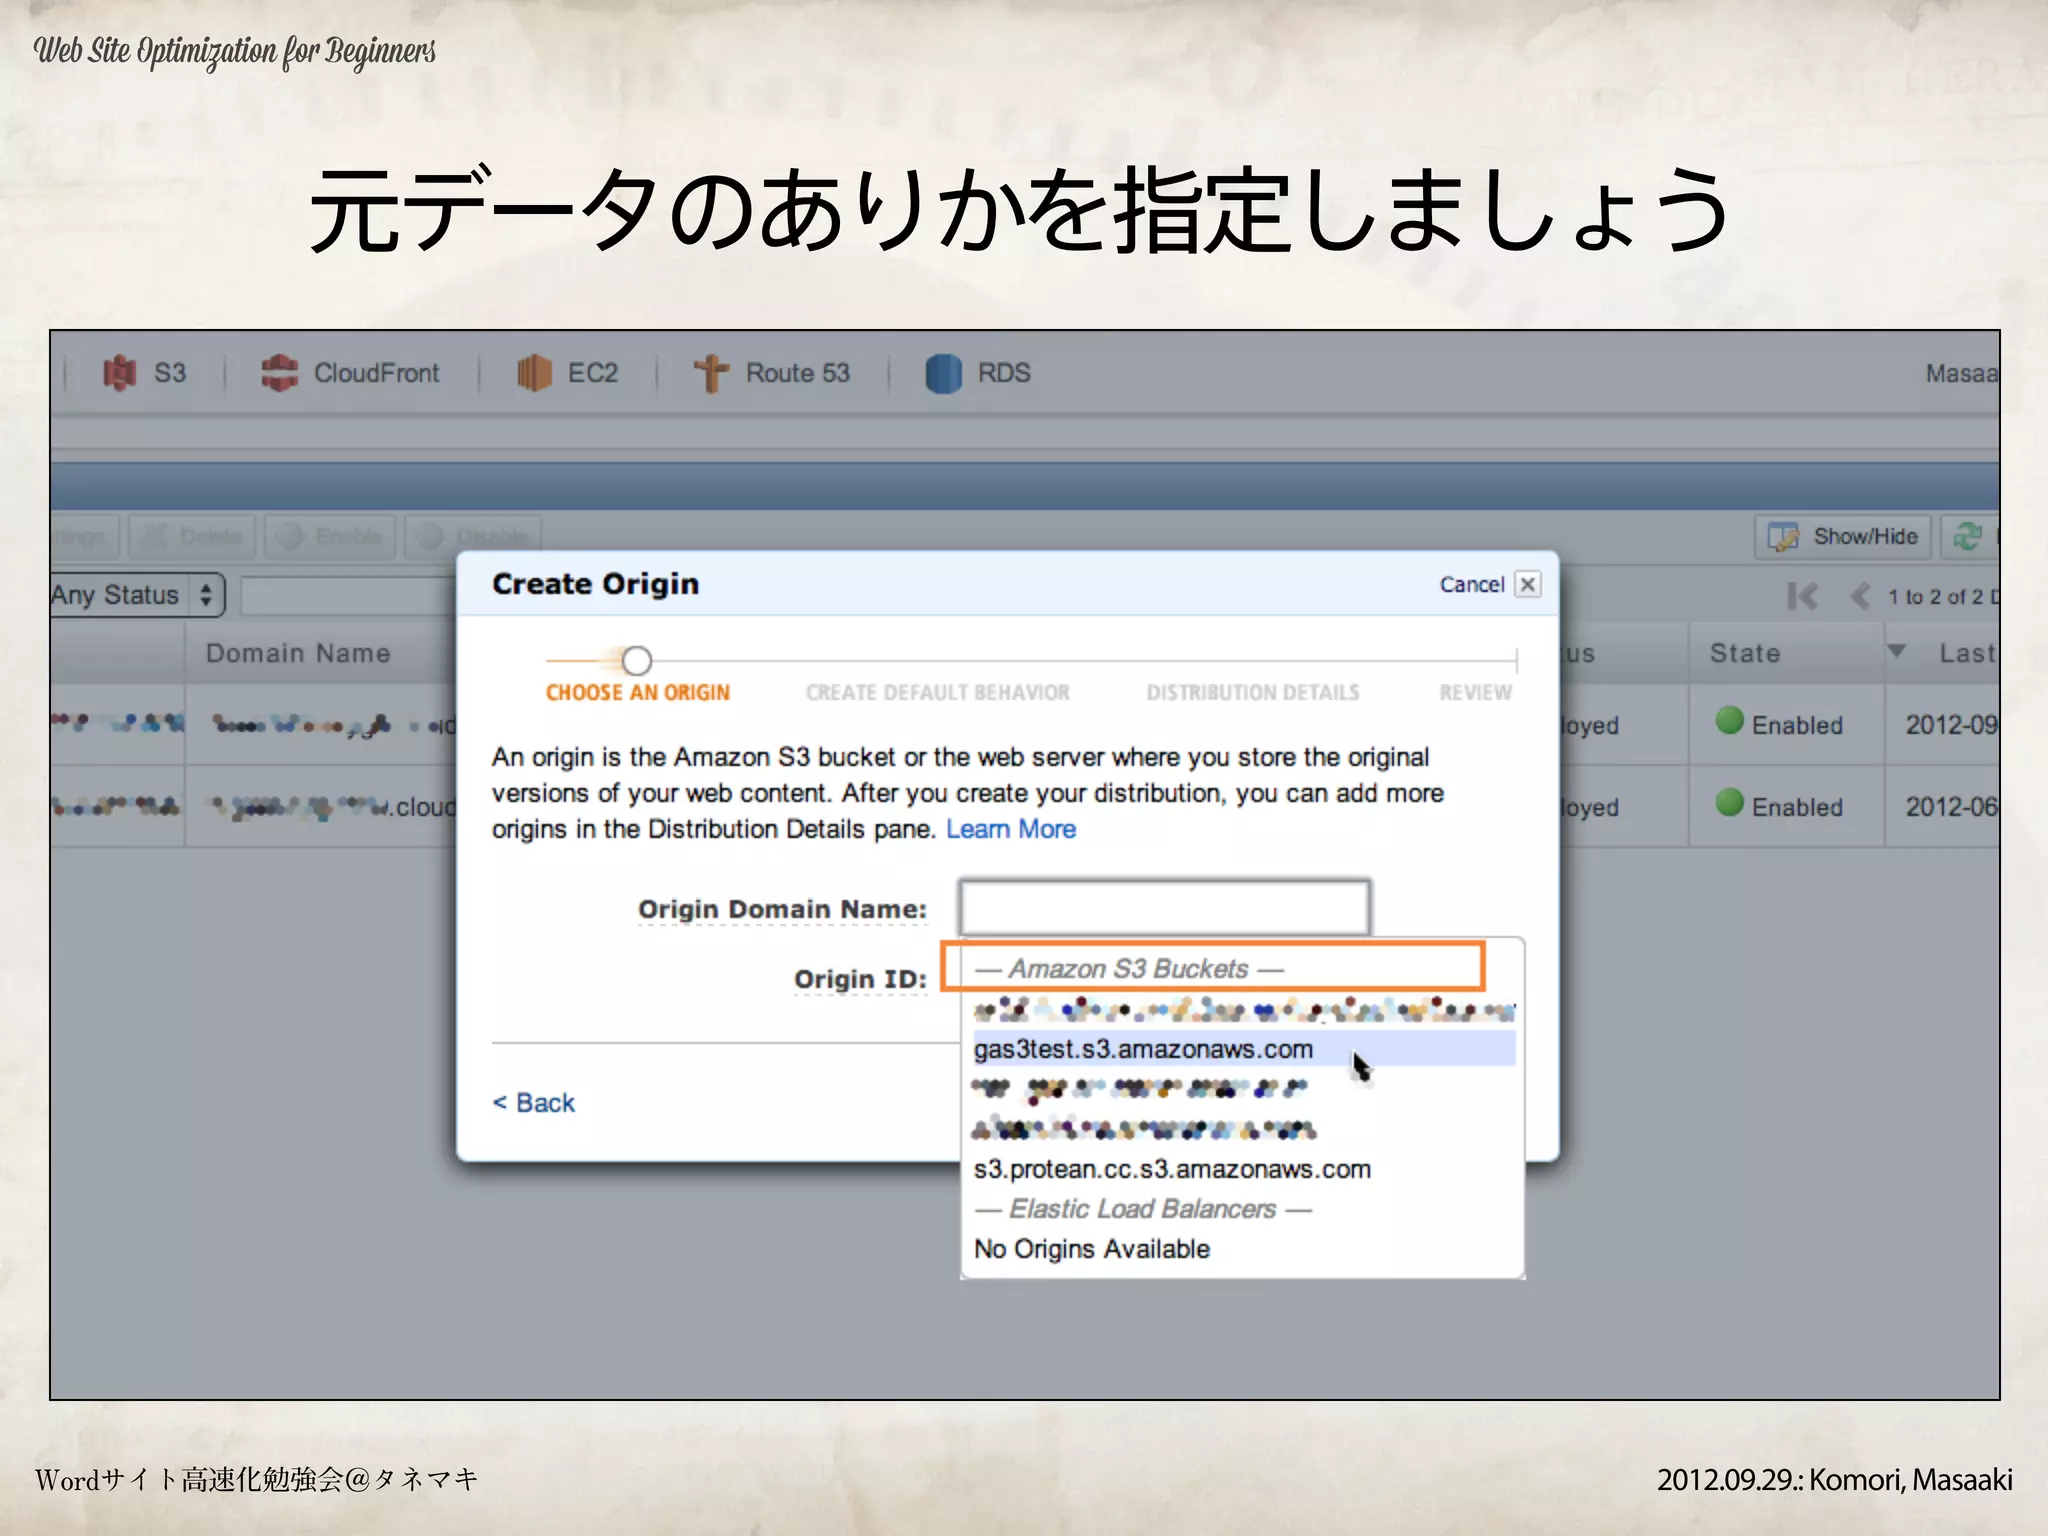
Task: Click the Enabled state in 2012-09 row
Action: click(1779, 724)
